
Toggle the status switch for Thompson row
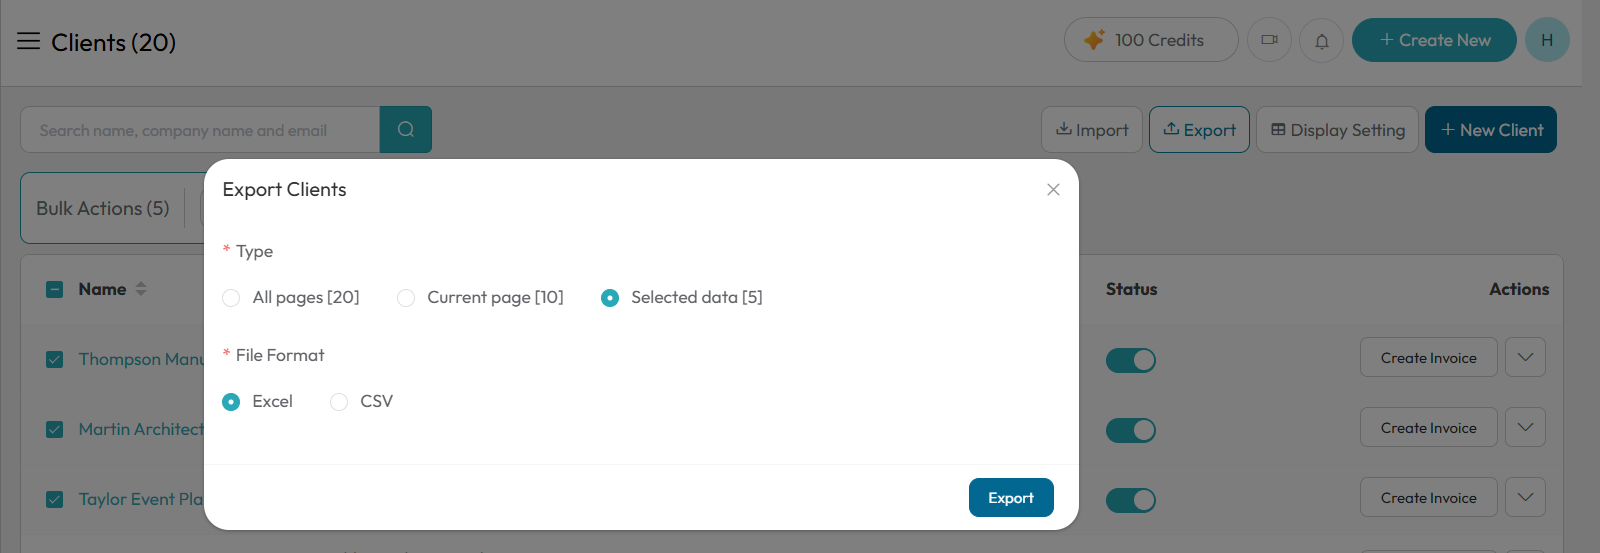(1131, 360)
